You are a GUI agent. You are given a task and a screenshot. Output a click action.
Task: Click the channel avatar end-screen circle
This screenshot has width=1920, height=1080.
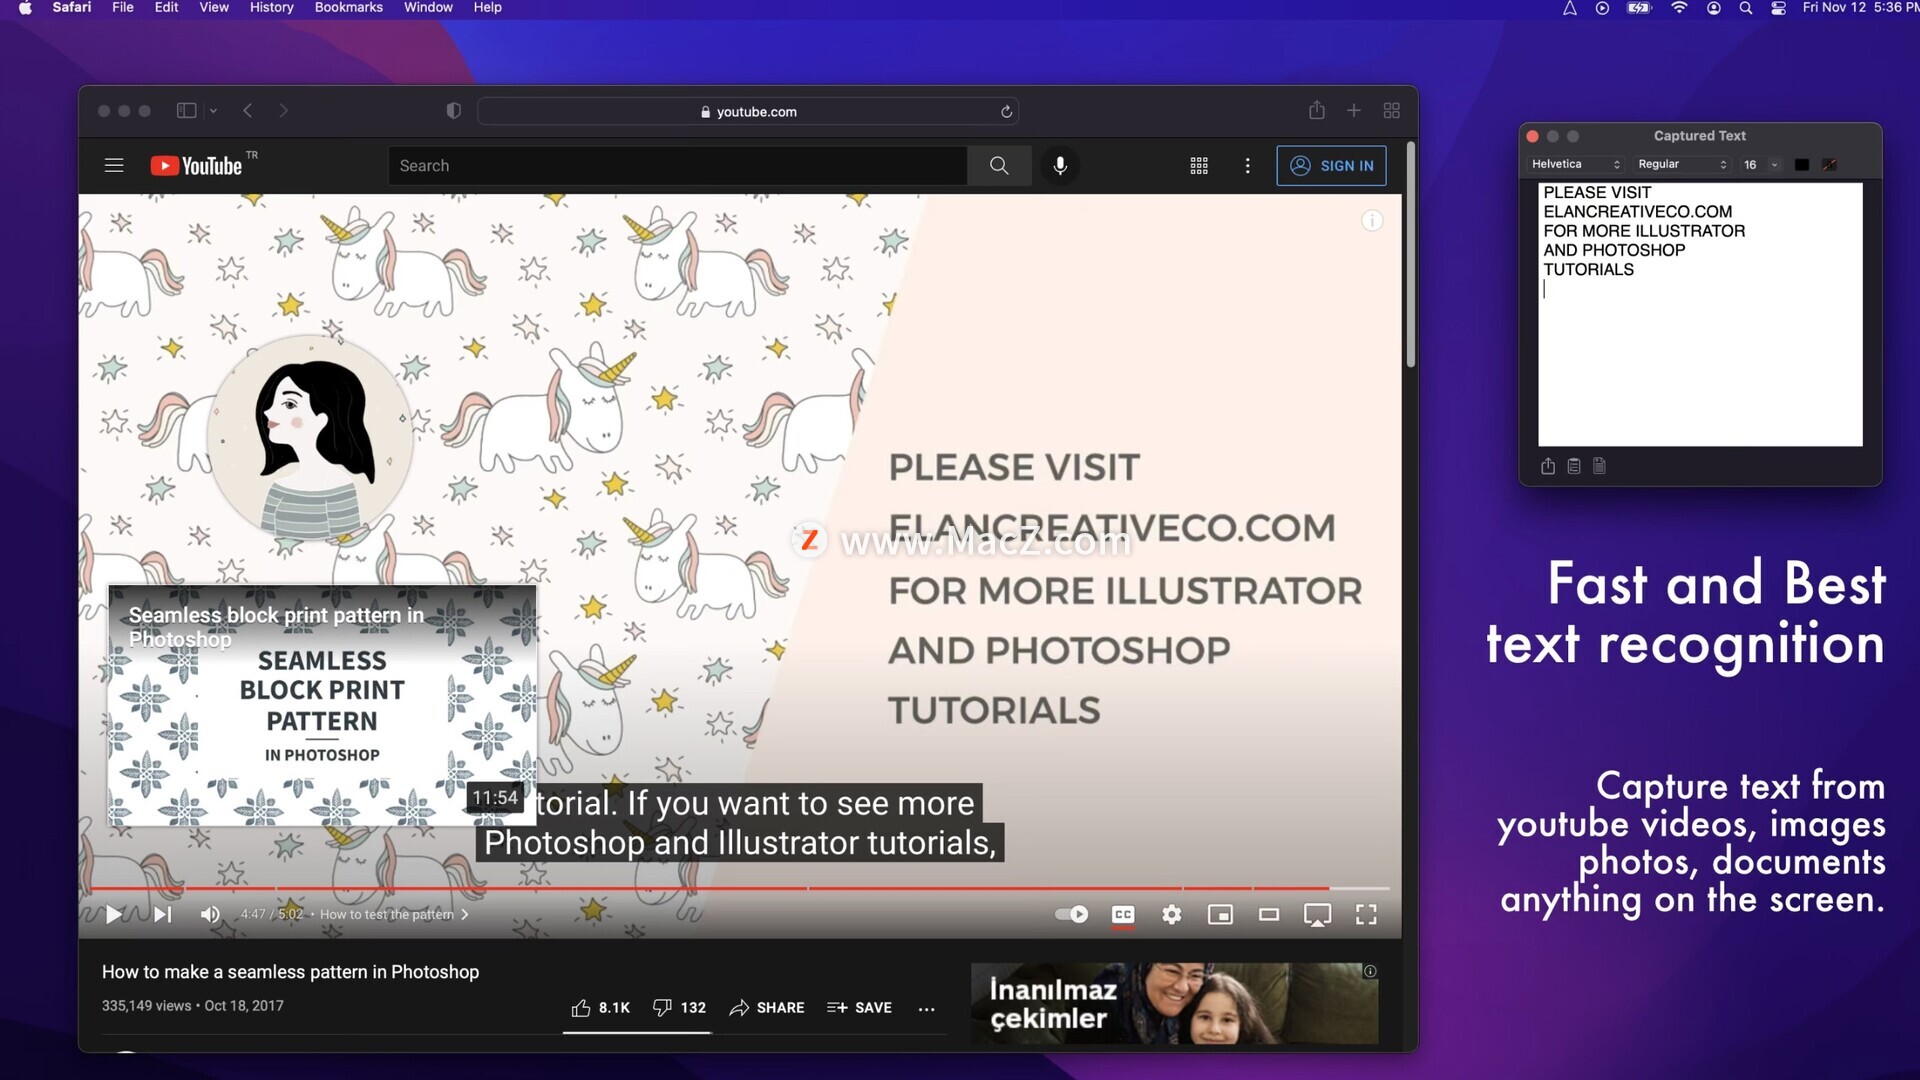310,438
